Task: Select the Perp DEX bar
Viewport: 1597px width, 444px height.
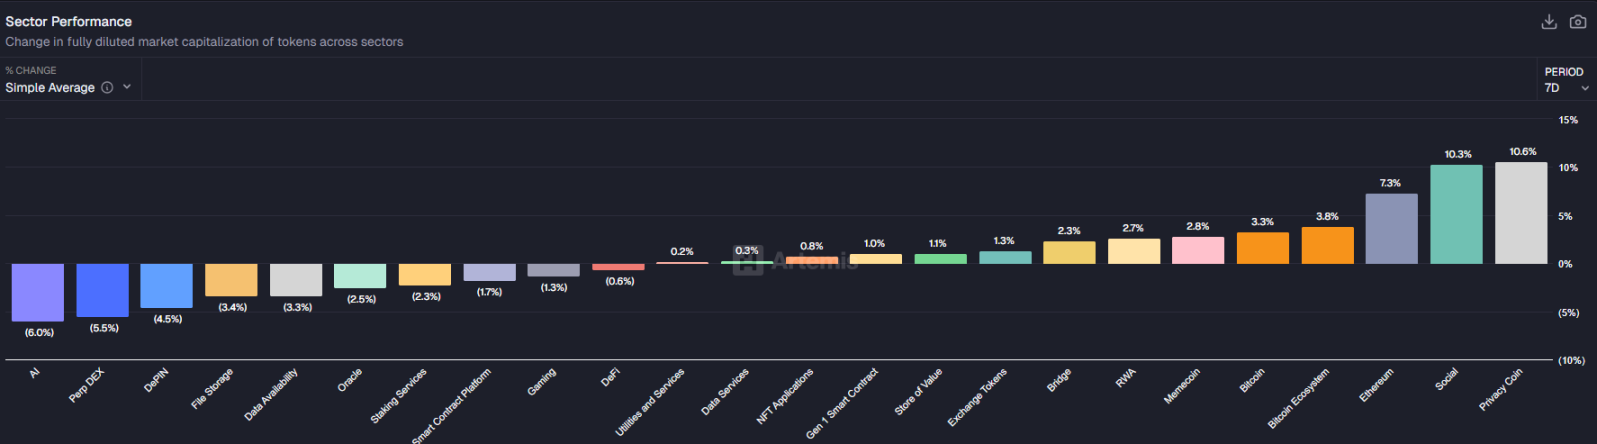Action: point(102,290)
